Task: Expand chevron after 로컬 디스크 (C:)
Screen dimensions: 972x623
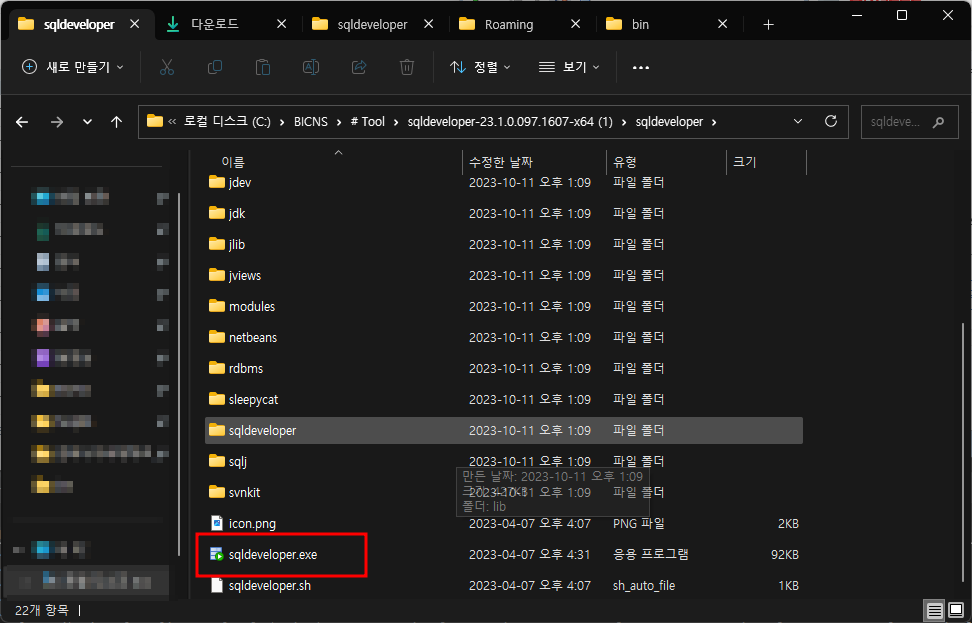Action: coord(283,122)
